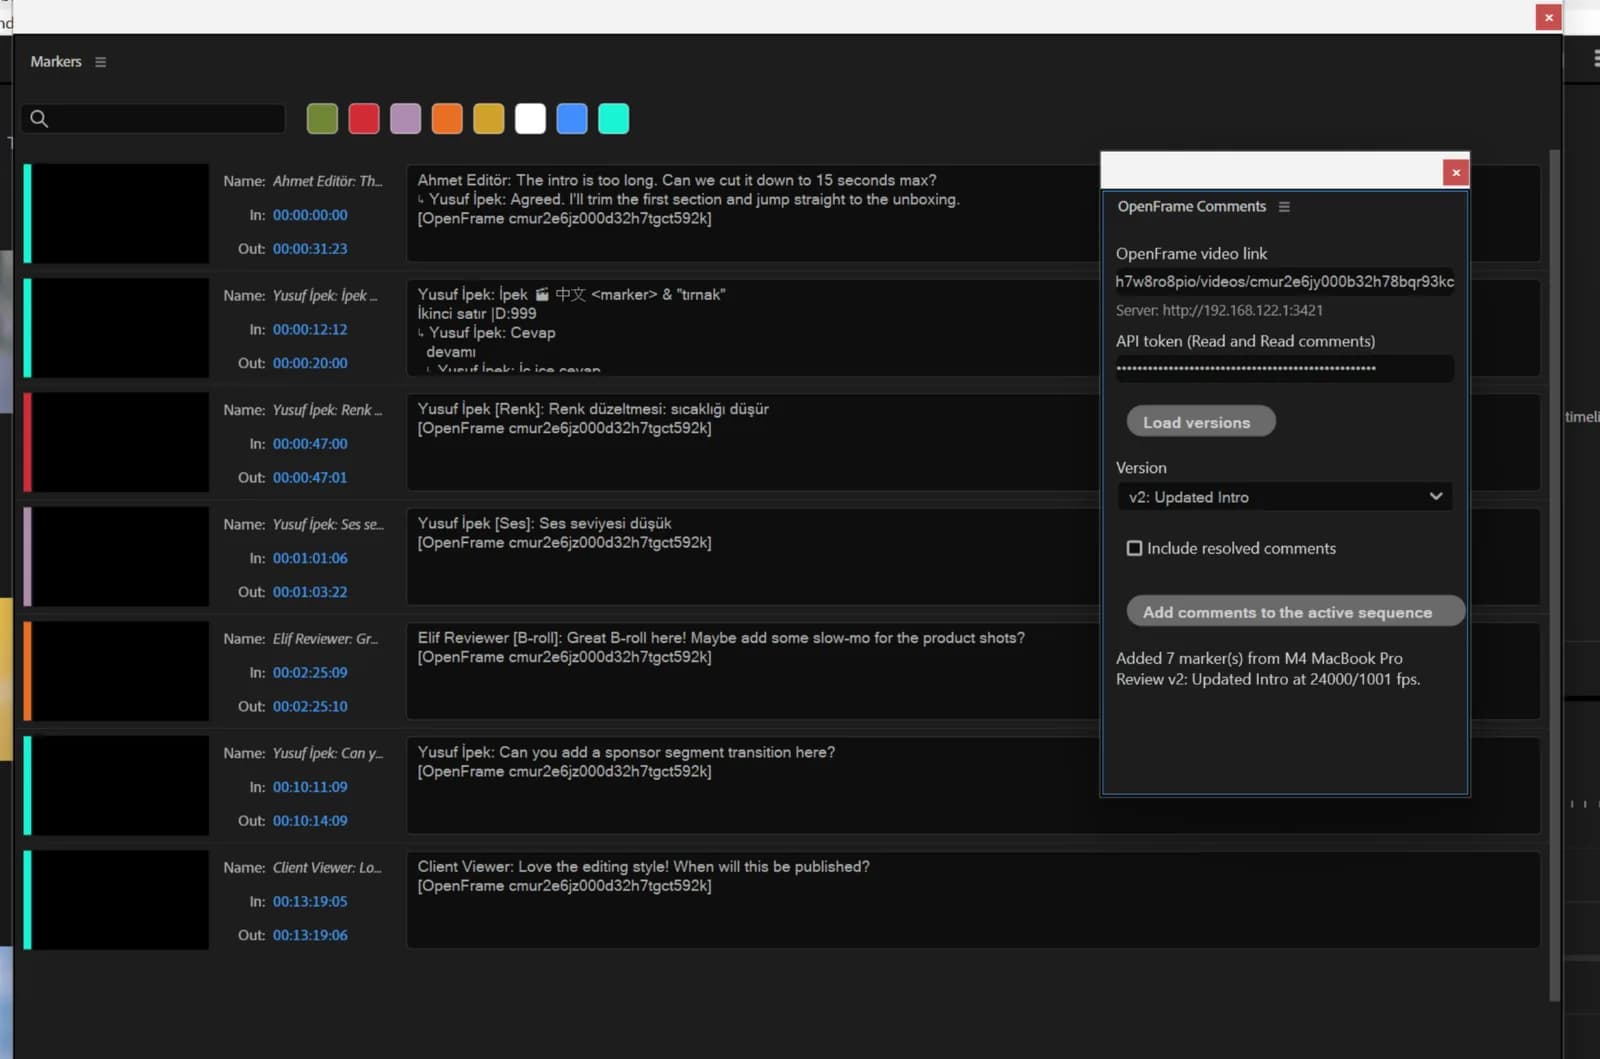The width and height of the screenshot is (1600, 1059).
Task: Focus the API token password field
Action: (x=1284, y=368)
